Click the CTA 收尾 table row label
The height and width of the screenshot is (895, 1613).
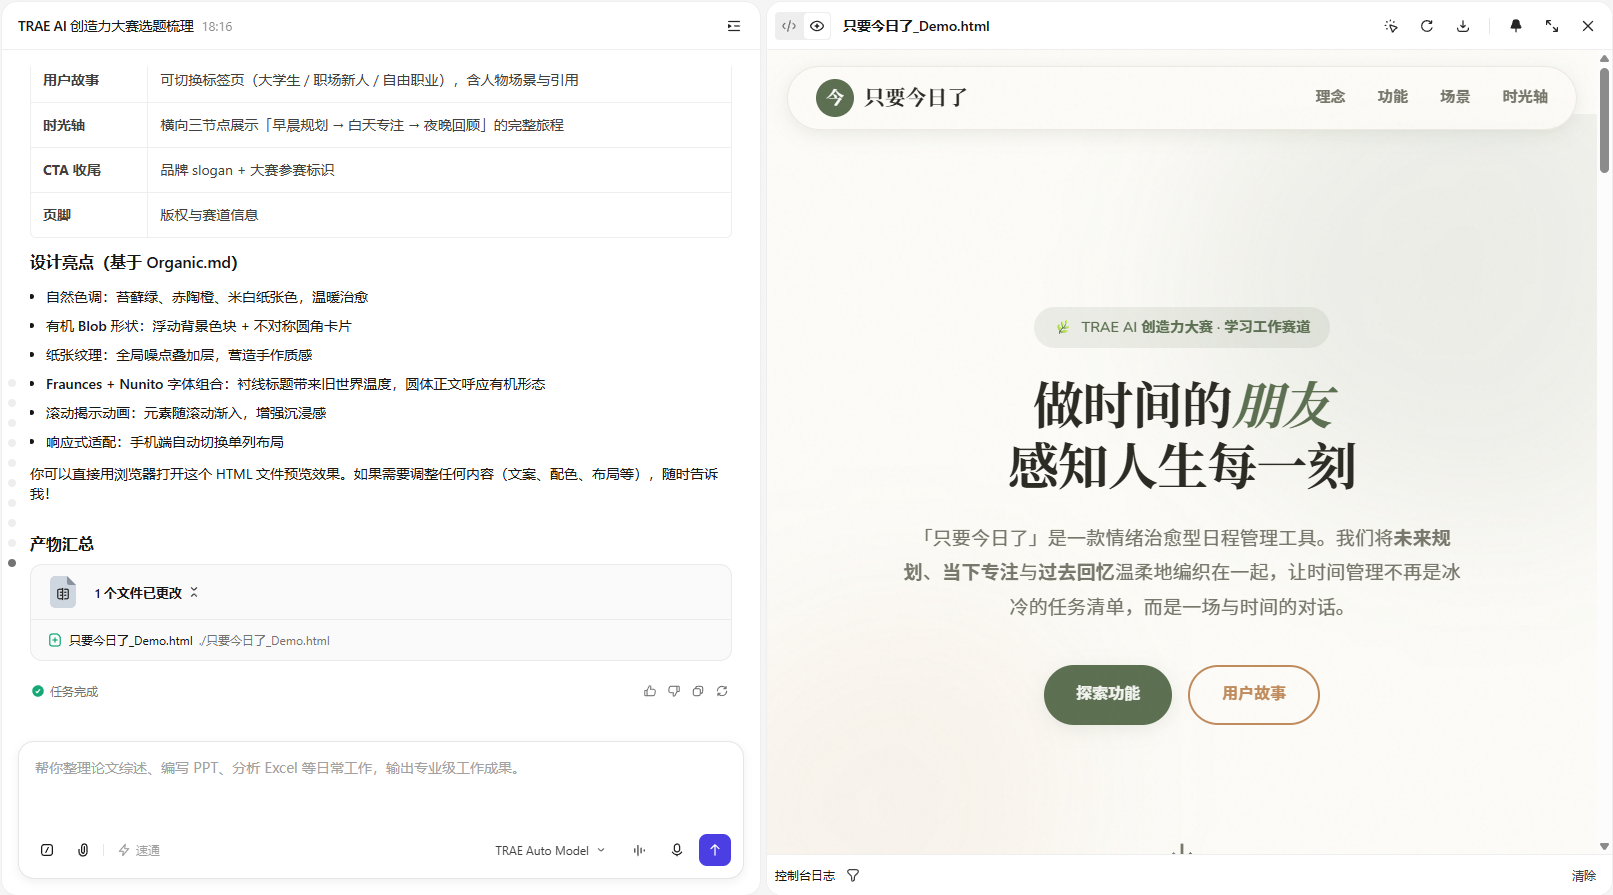click(x=72, y=170)
